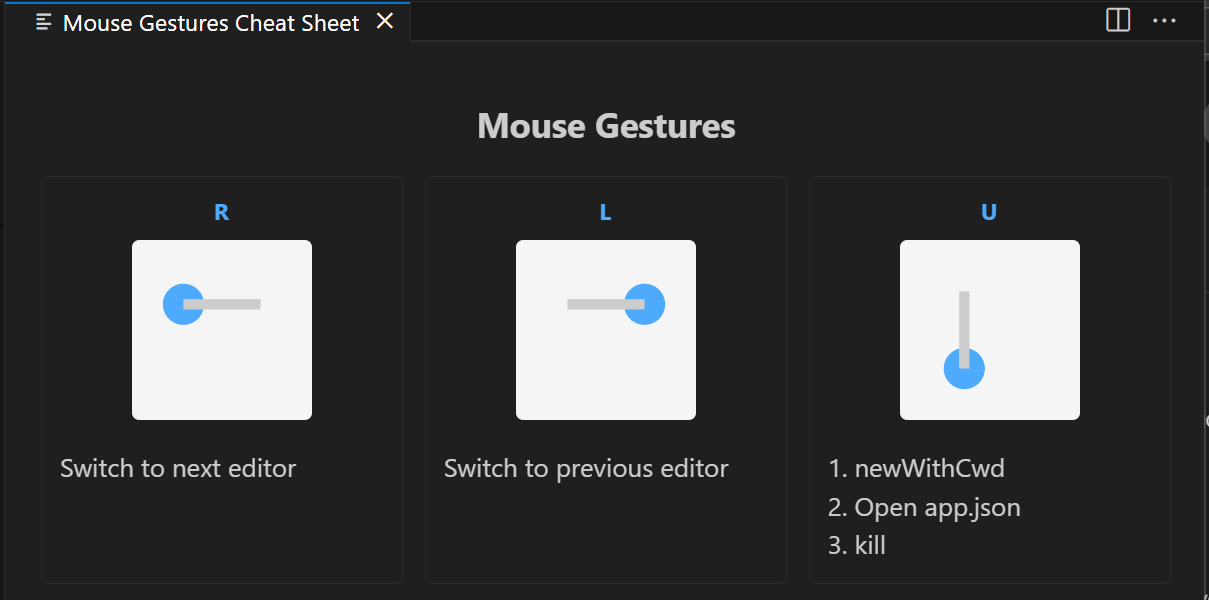Click the Mouse Gestures heading

point(606,126)
